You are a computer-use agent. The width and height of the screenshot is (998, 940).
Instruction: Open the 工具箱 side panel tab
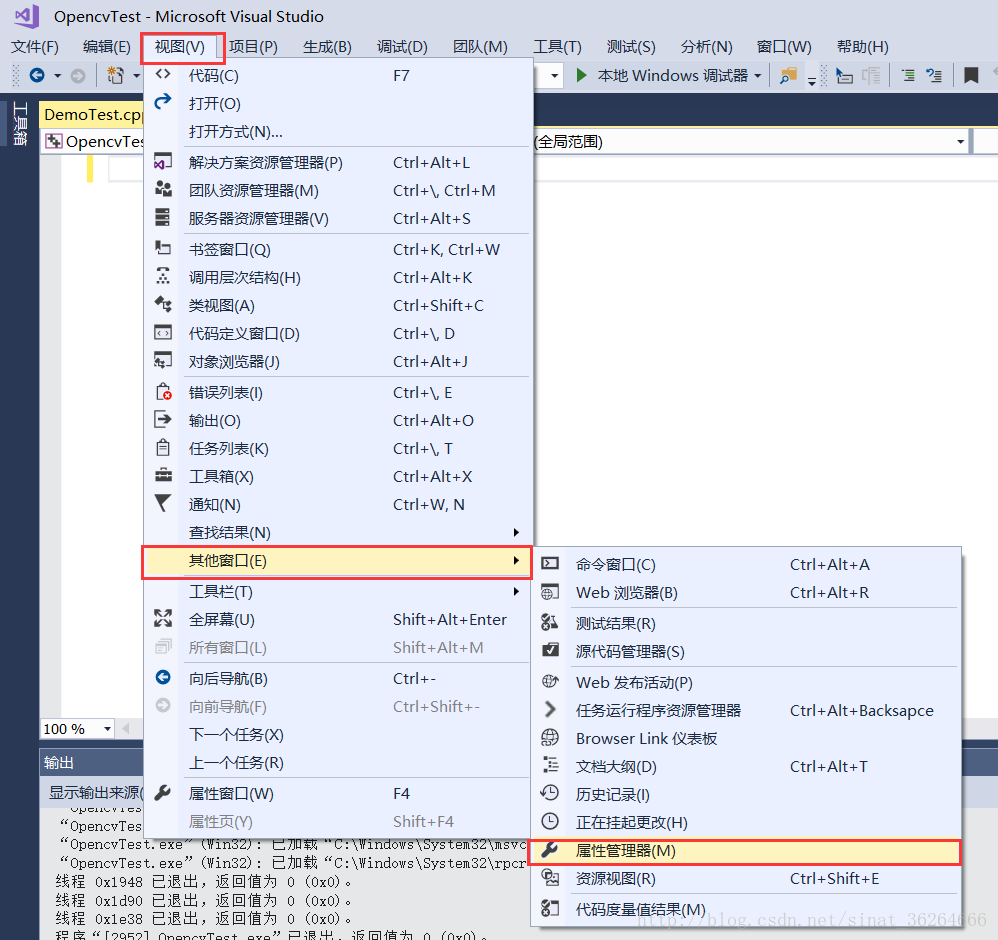[x=20, y=125]
